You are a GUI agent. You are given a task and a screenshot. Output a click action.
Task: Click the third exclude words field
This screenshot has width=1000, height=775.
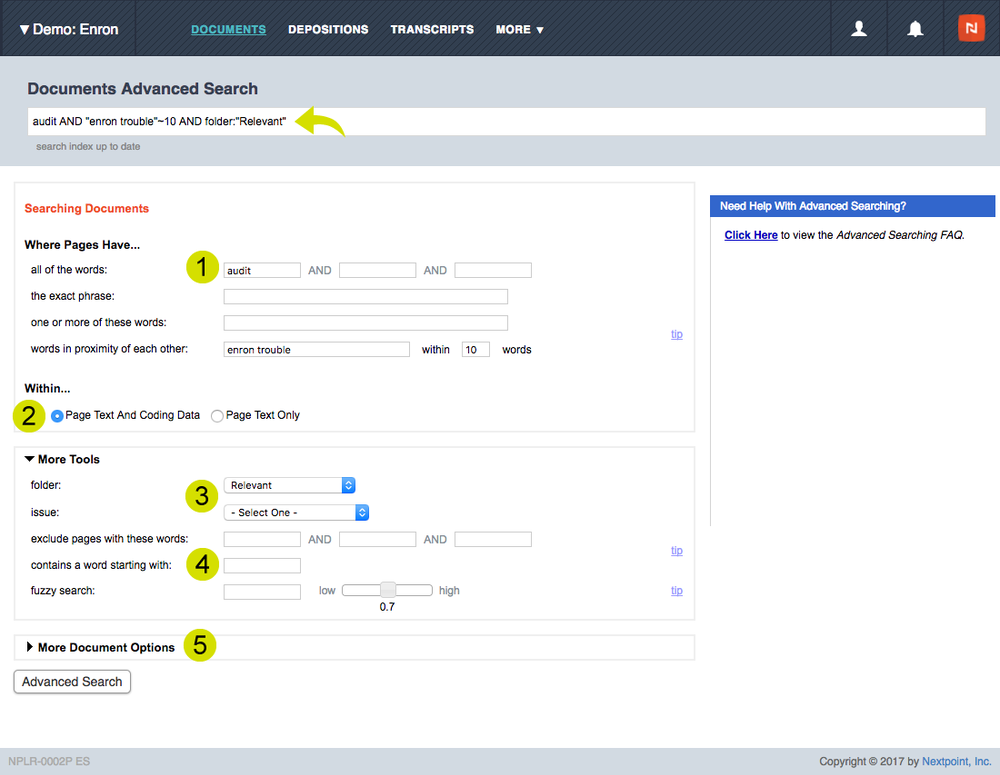[493, 540]
